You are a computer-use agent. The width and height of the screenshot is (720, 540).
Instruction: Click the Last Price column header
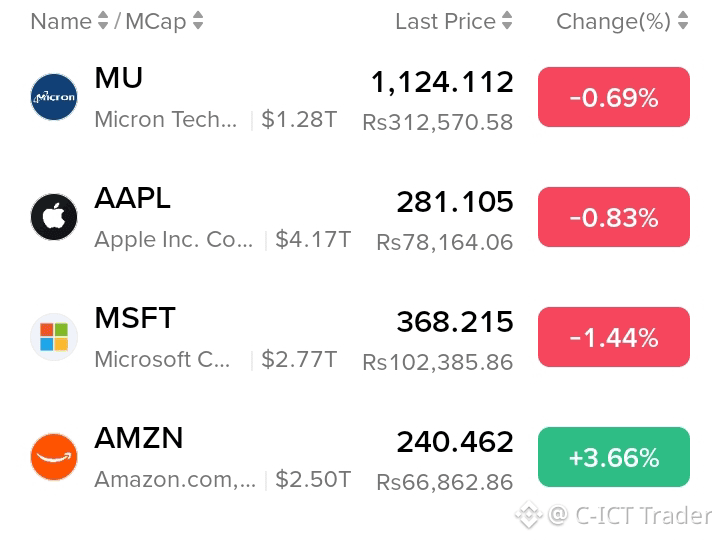pos(445,21)
